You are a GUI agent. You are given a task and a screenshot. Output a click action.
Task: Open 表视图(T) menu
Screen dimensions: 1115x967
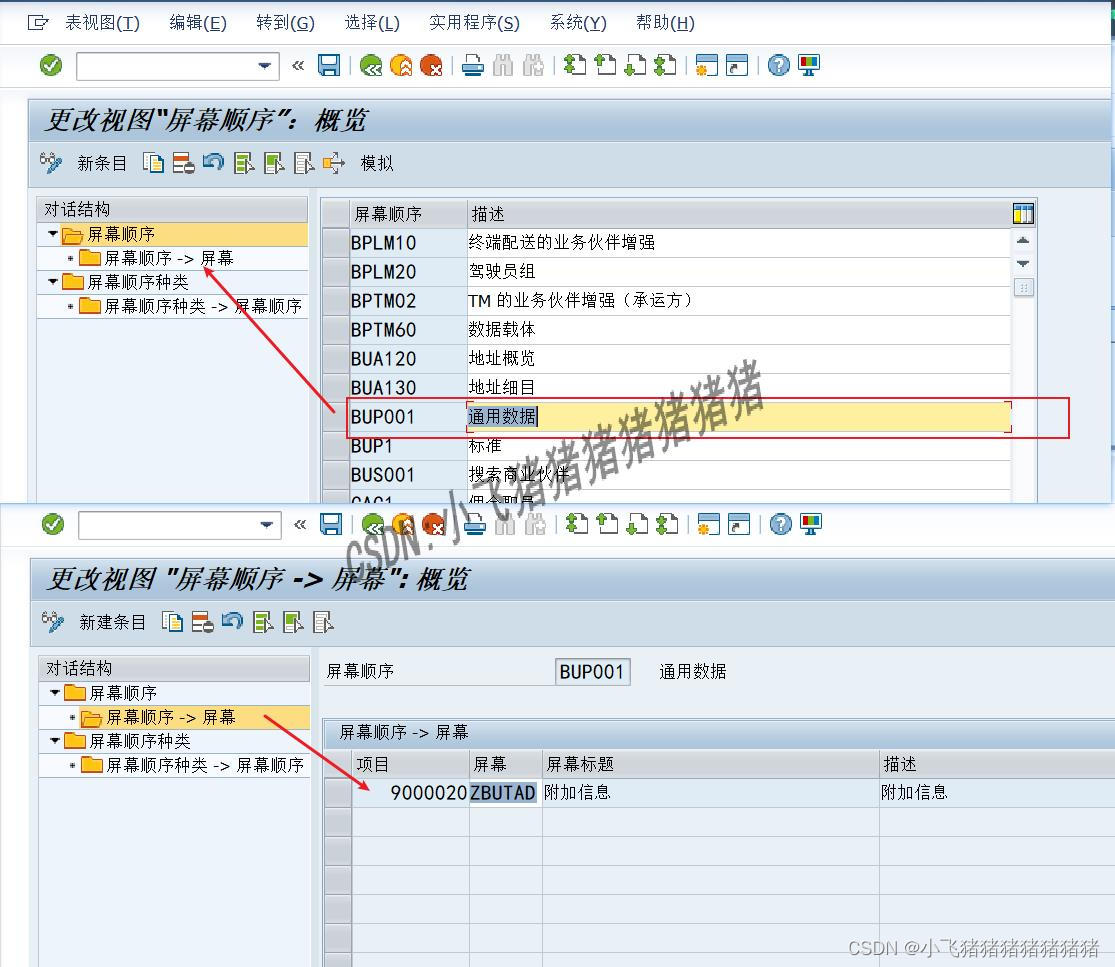point(102,23)
